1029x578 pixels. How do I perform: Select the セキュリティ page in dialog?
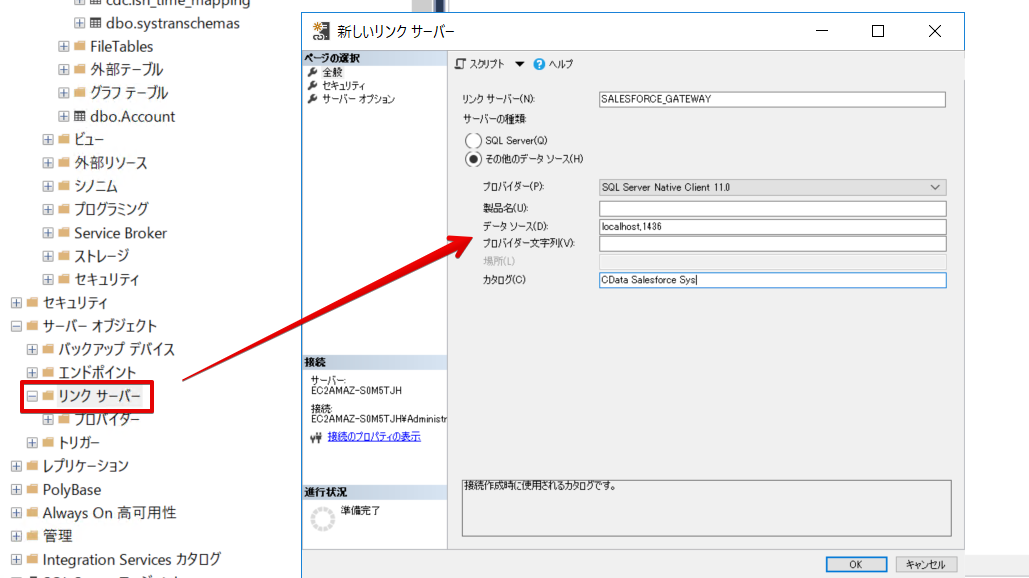click(x=343, y=85)
